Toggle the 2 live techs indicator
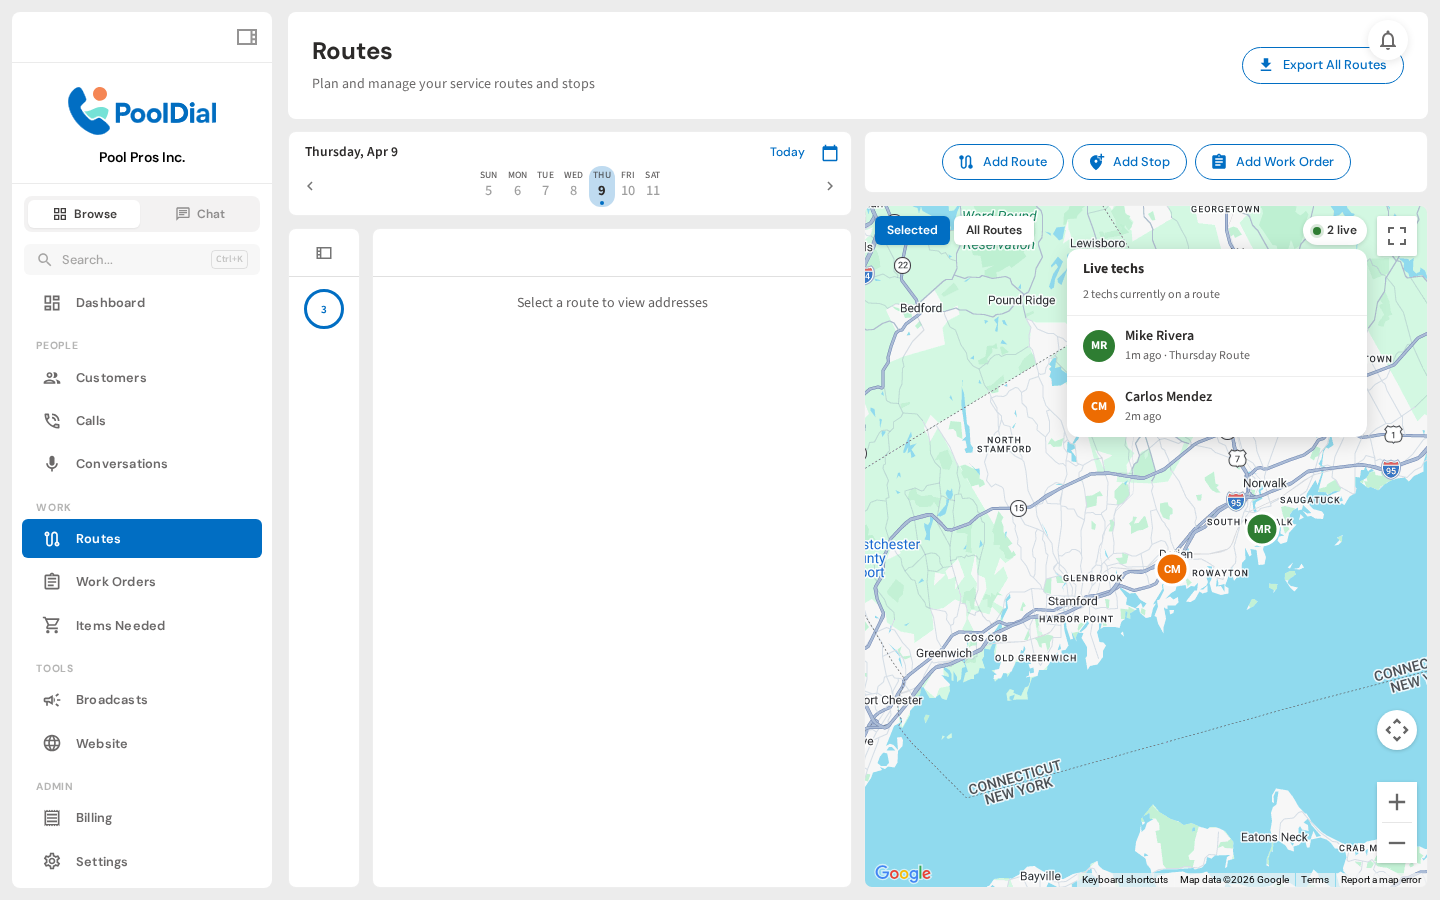Viewport: 1440px width, 900px height. tap(1334, 230)
